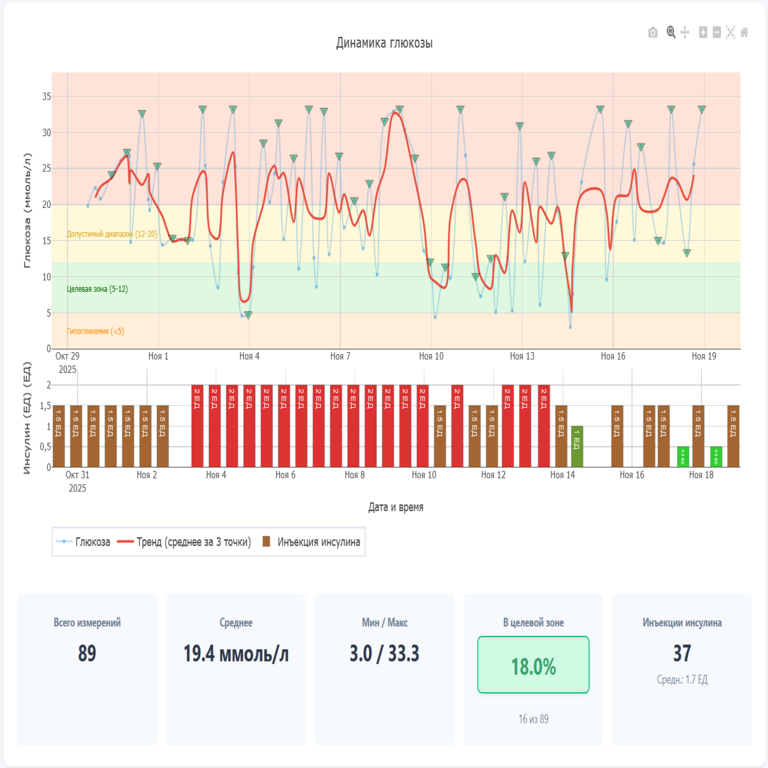This screenshot has height=768, width=768.
Task: Click the green 18.0% target zone badge
Action: (x=533, y=665)
